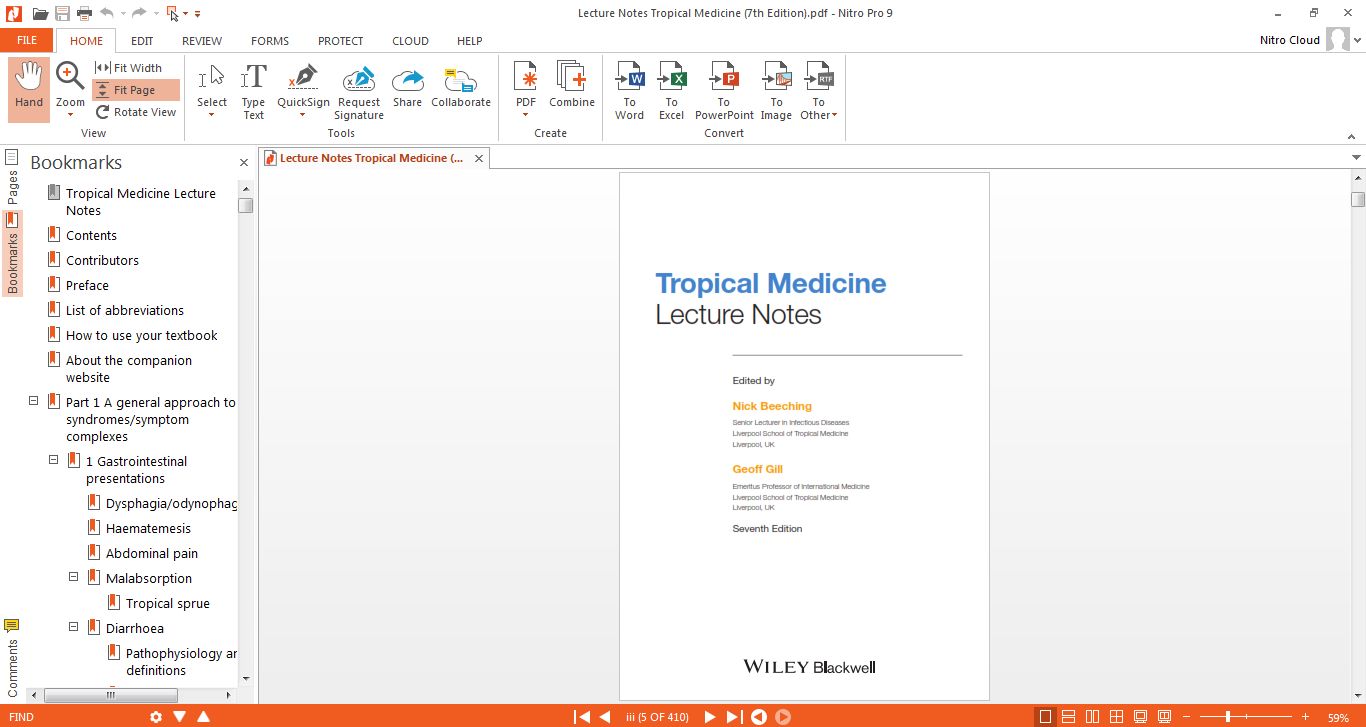Image resolution: width=1366 pixels, height=727 pixels.
Task: Click the Open folder icon in quick access
Action: tap(40, 13)
